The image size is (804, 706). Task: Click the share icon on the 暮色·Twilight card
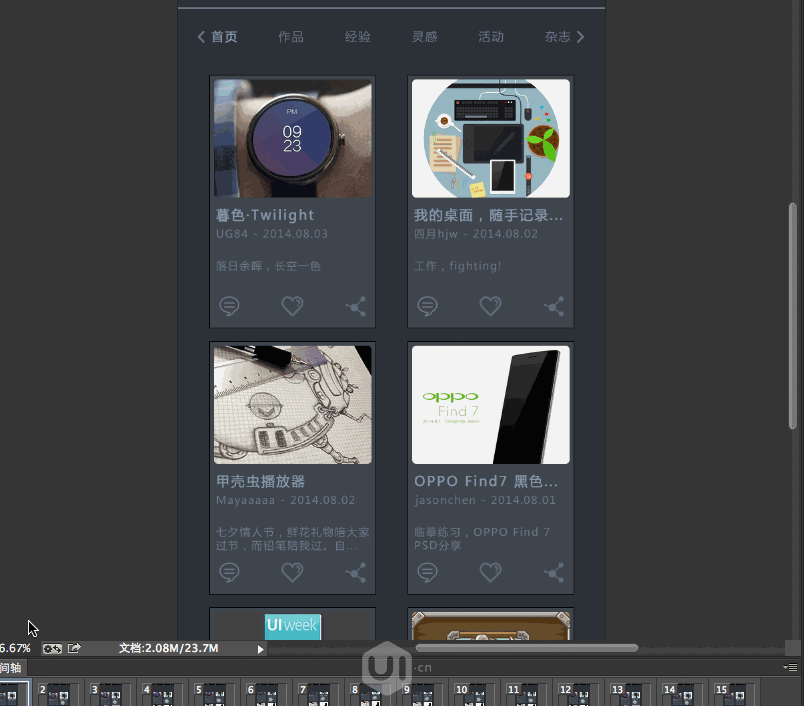[355, 306]
